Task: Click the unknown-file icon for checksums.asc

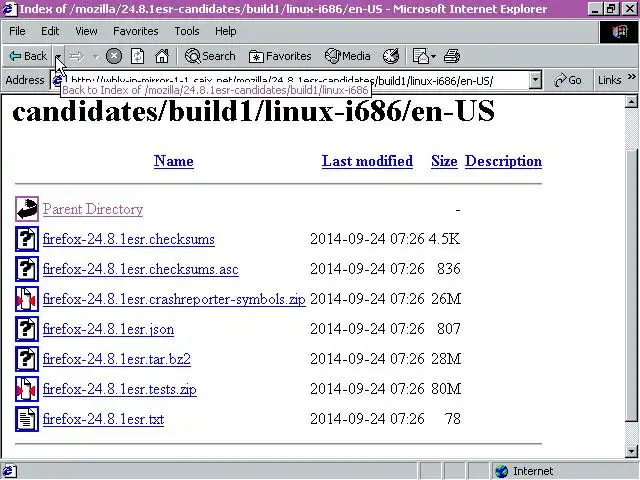Action: pyautogui.click(x=27, y=269)
